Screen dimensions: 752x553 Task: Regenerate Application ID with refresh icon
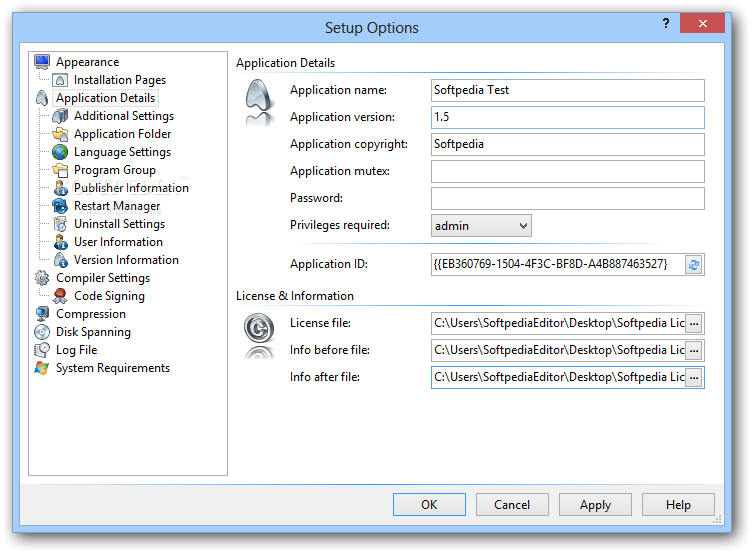pos(694,264)
